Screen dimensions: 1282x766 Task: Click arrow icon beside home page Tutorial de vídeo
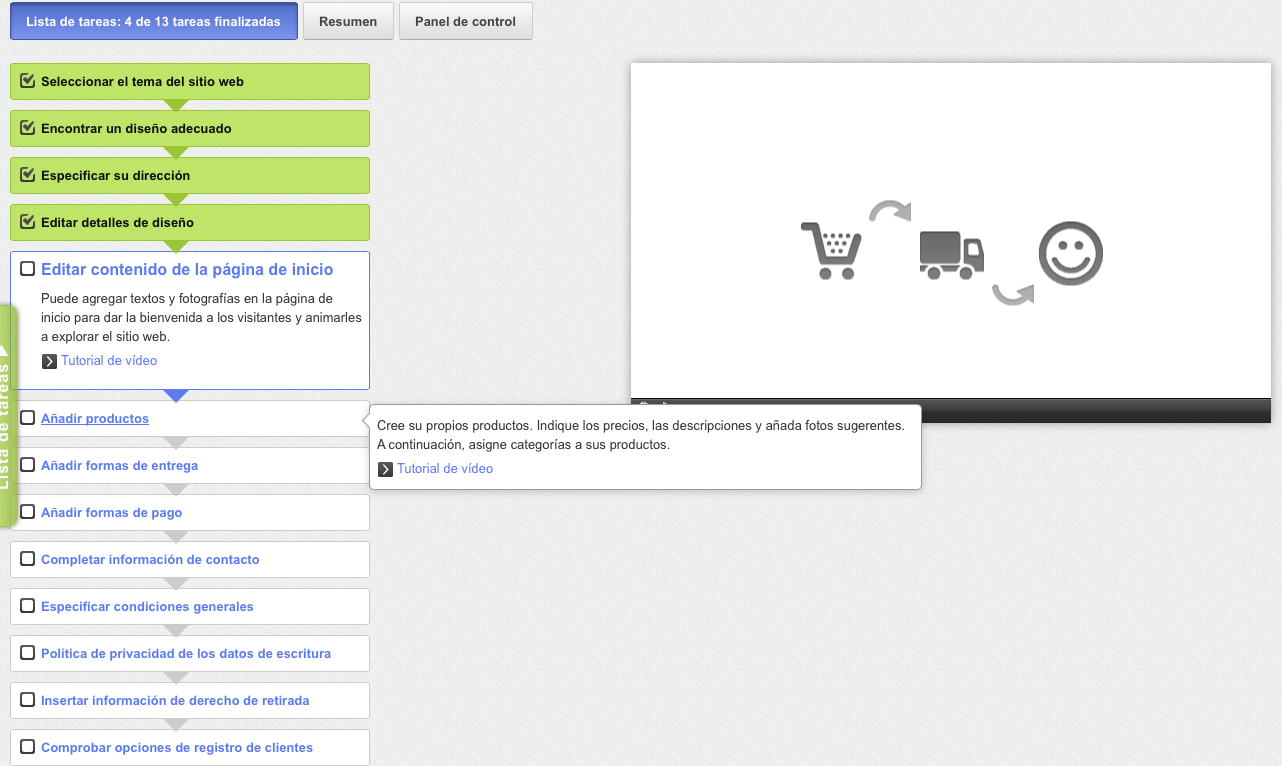pos(49,361)
